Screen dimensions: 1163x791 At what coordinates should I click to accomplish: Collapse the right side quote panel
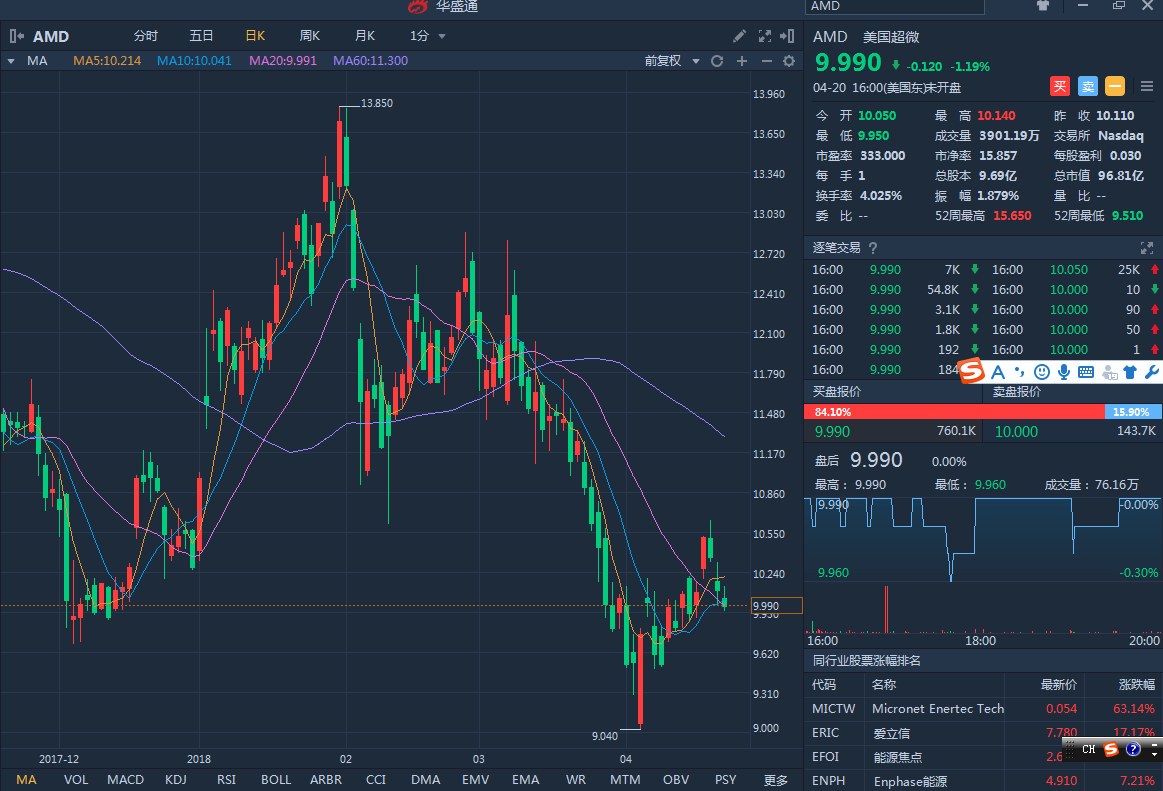(x=789, y=36)
